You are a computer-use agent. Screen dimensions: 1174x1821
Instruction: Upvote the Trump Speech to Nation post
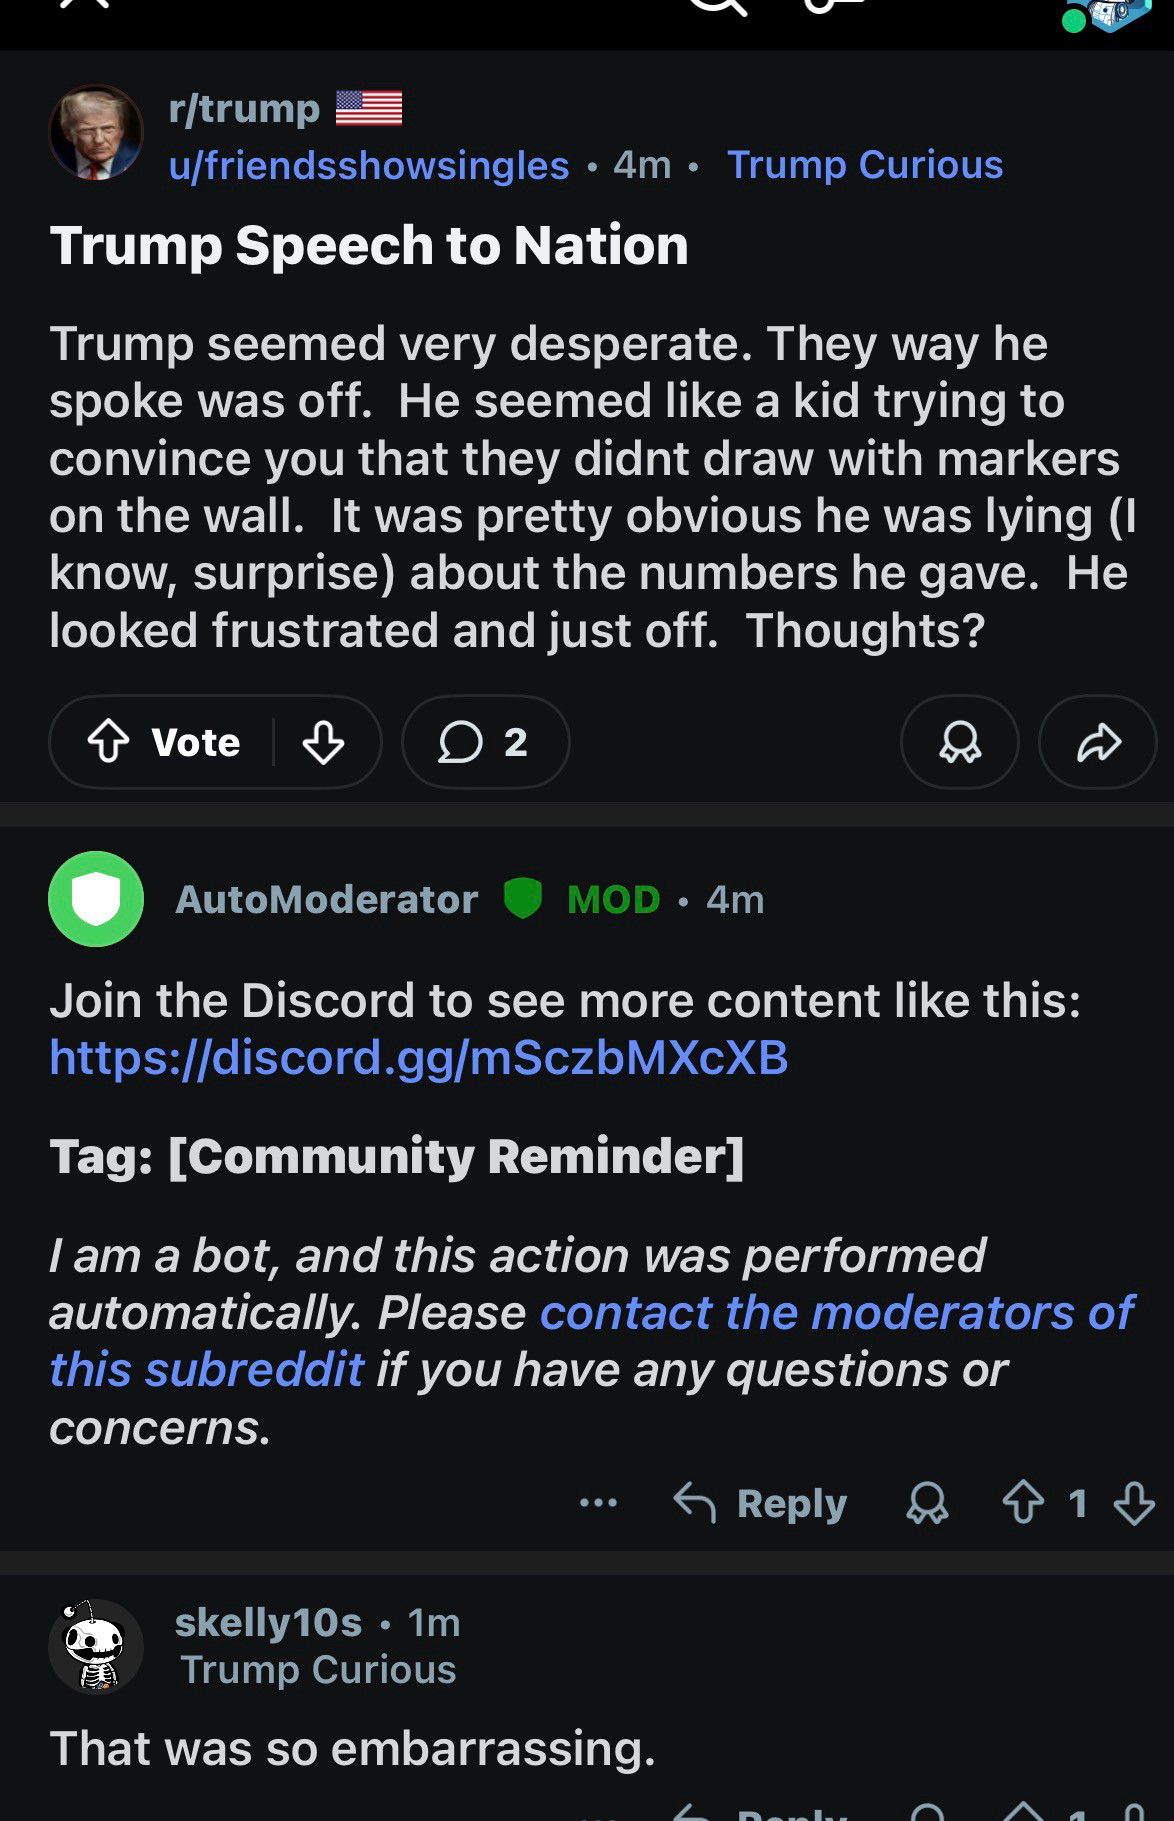click(109, 742)
